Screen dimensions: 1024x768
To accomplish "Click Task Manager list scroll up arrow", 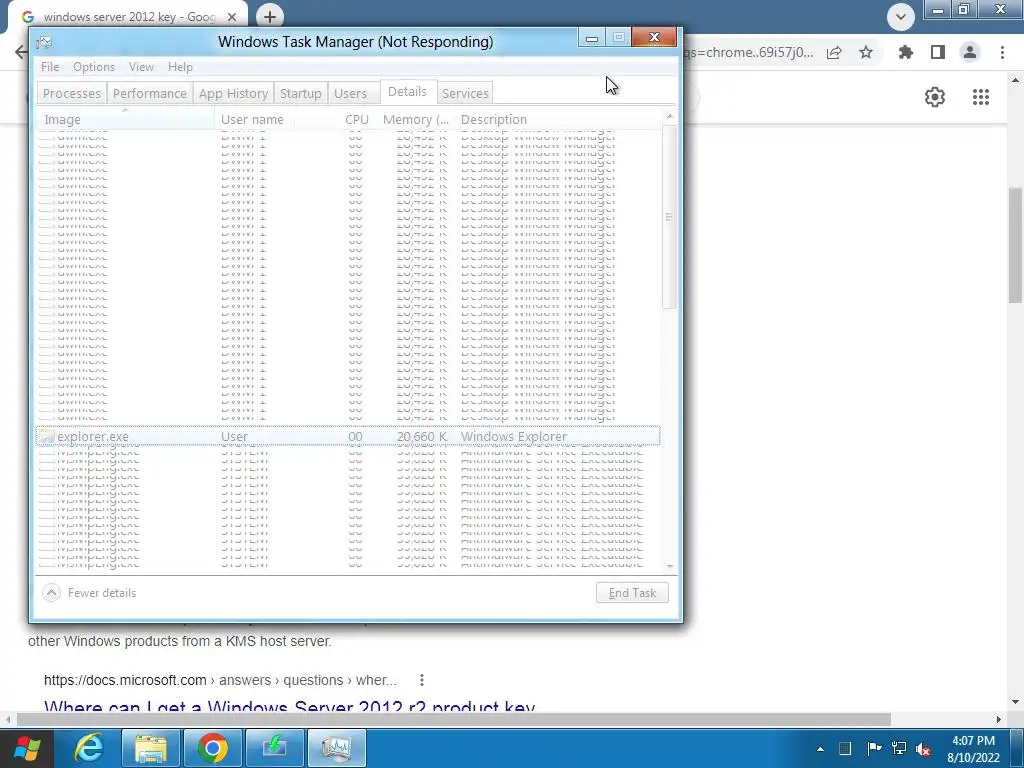I will (669, 116).
